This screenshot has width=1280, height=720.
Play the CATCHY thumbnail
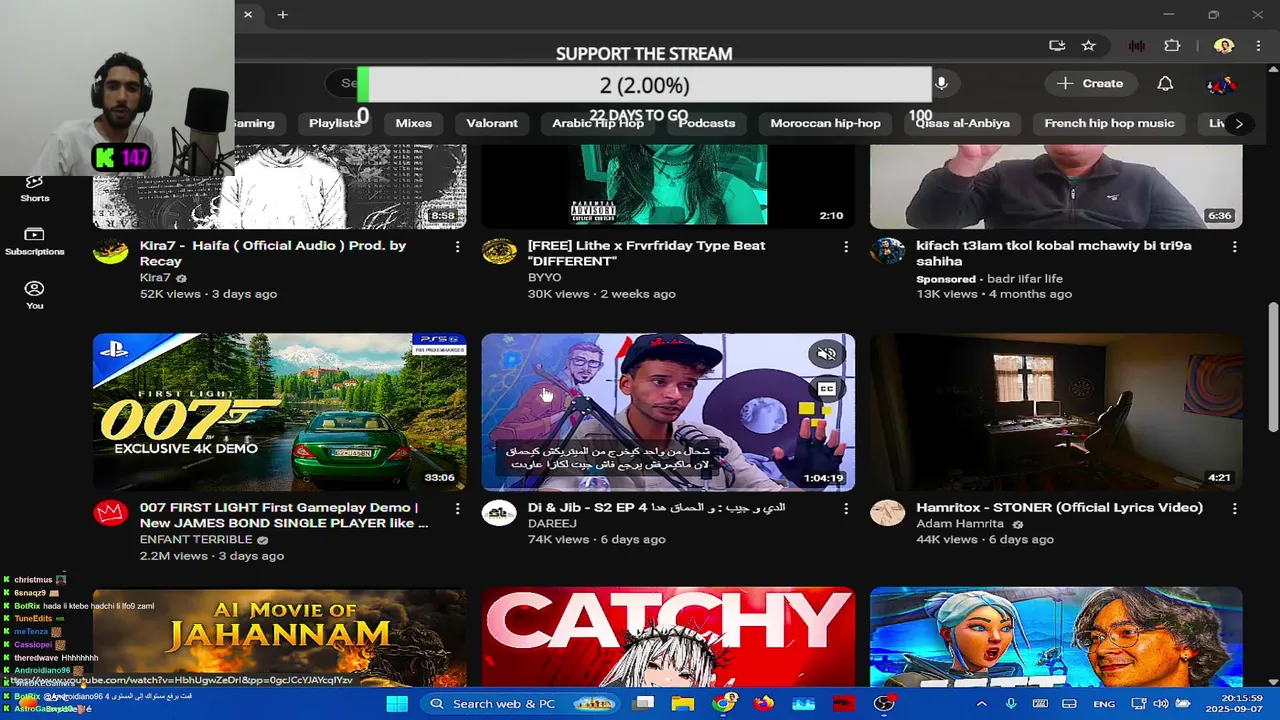pyautogui.click(x=668, y=637)
